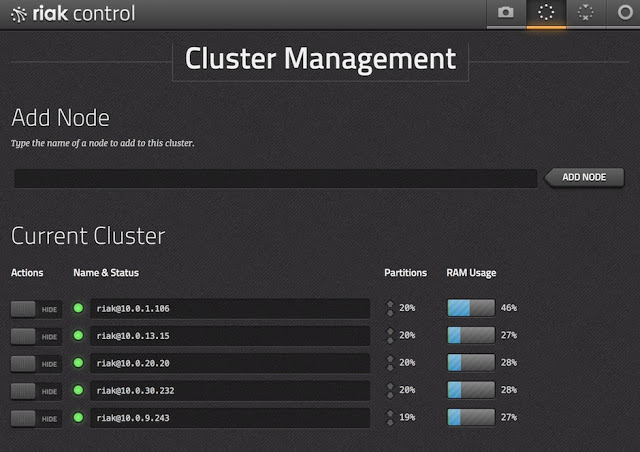Toggle actions switch for riak@10.0.13.15
The width and height of the screenshot is (640, 452).
(36, 335)
